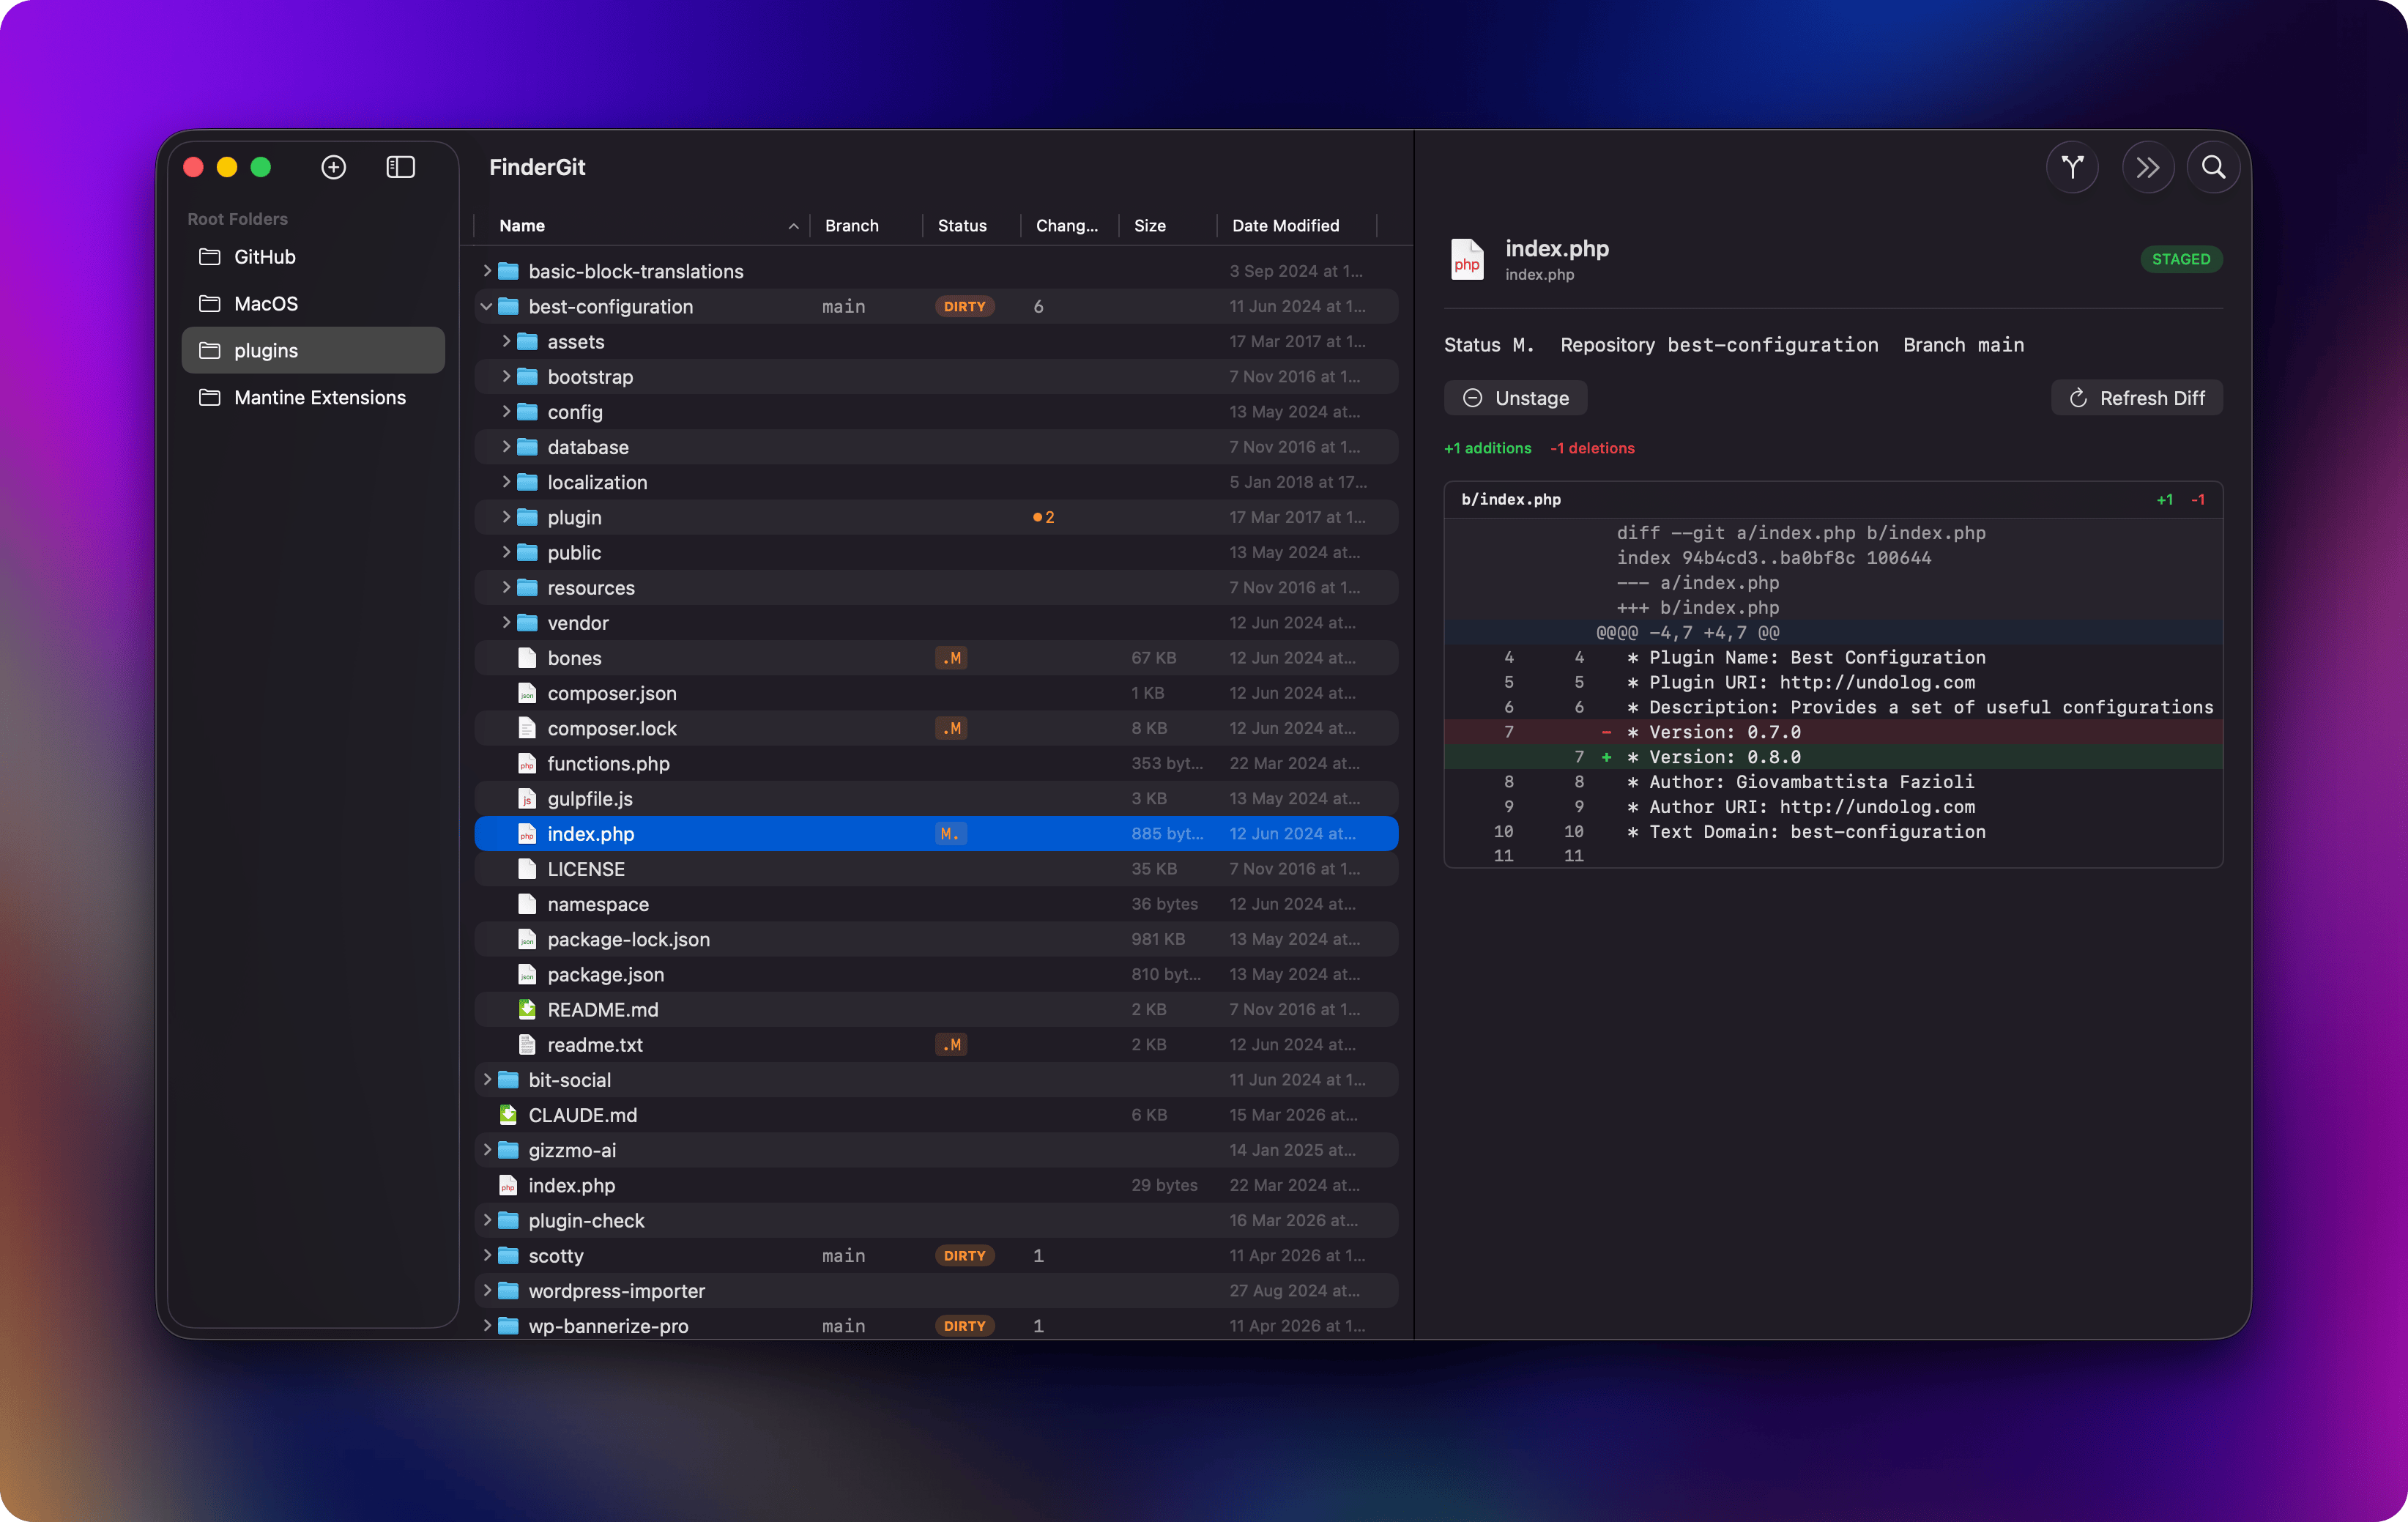
Task: Click the Name column header to sort
Action: pos(522,225)
